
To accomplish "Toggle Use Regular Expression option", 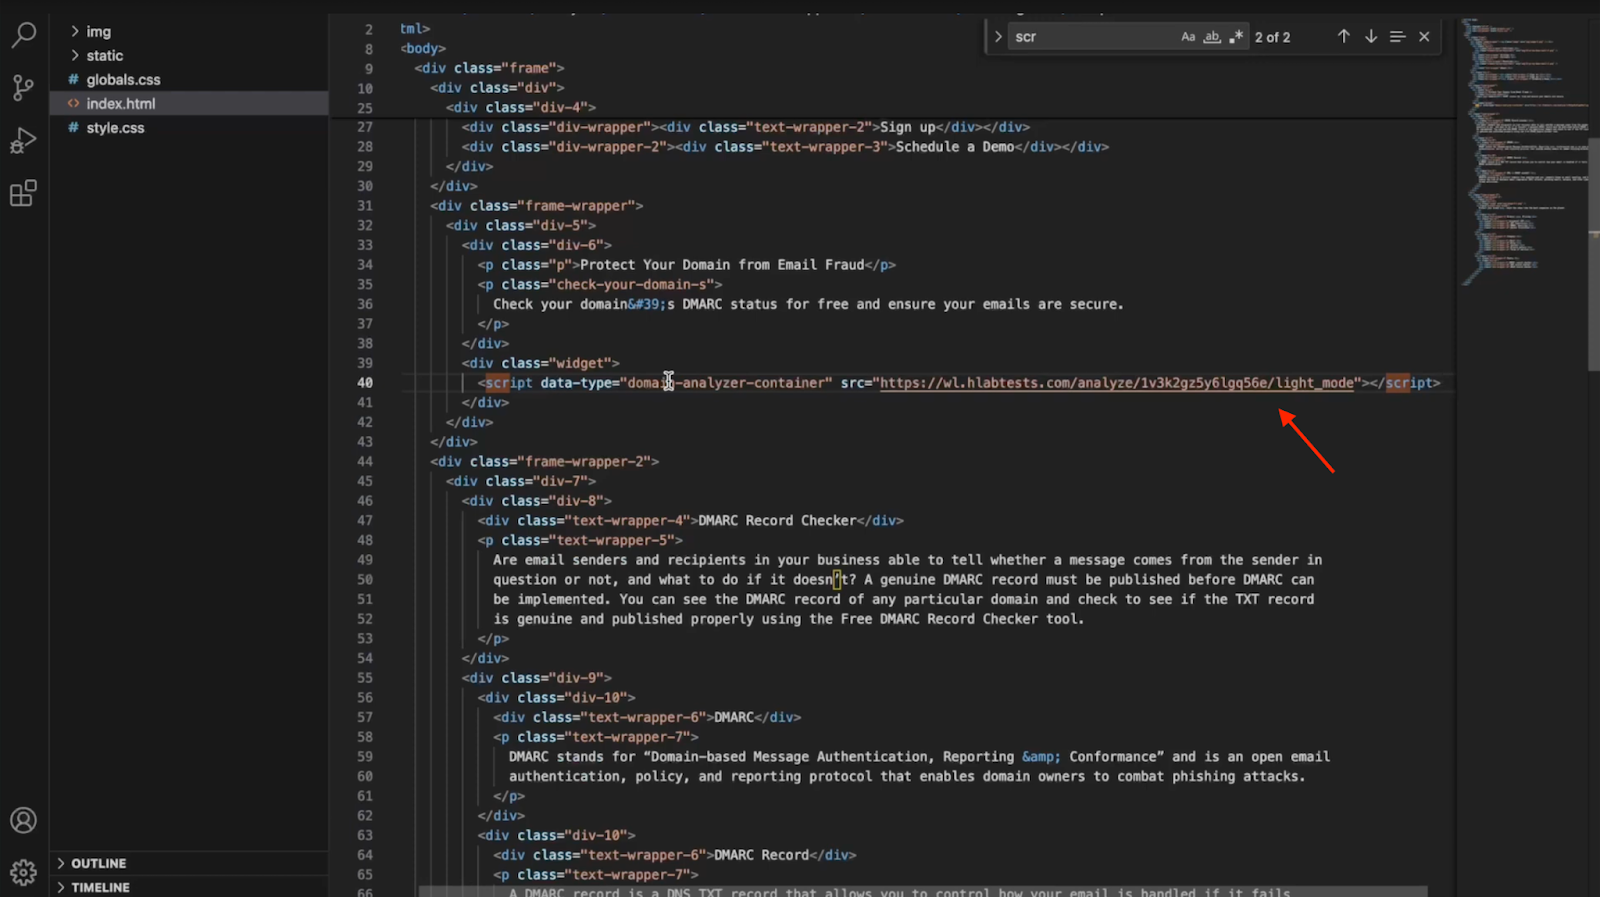I will click(1236, 36).
